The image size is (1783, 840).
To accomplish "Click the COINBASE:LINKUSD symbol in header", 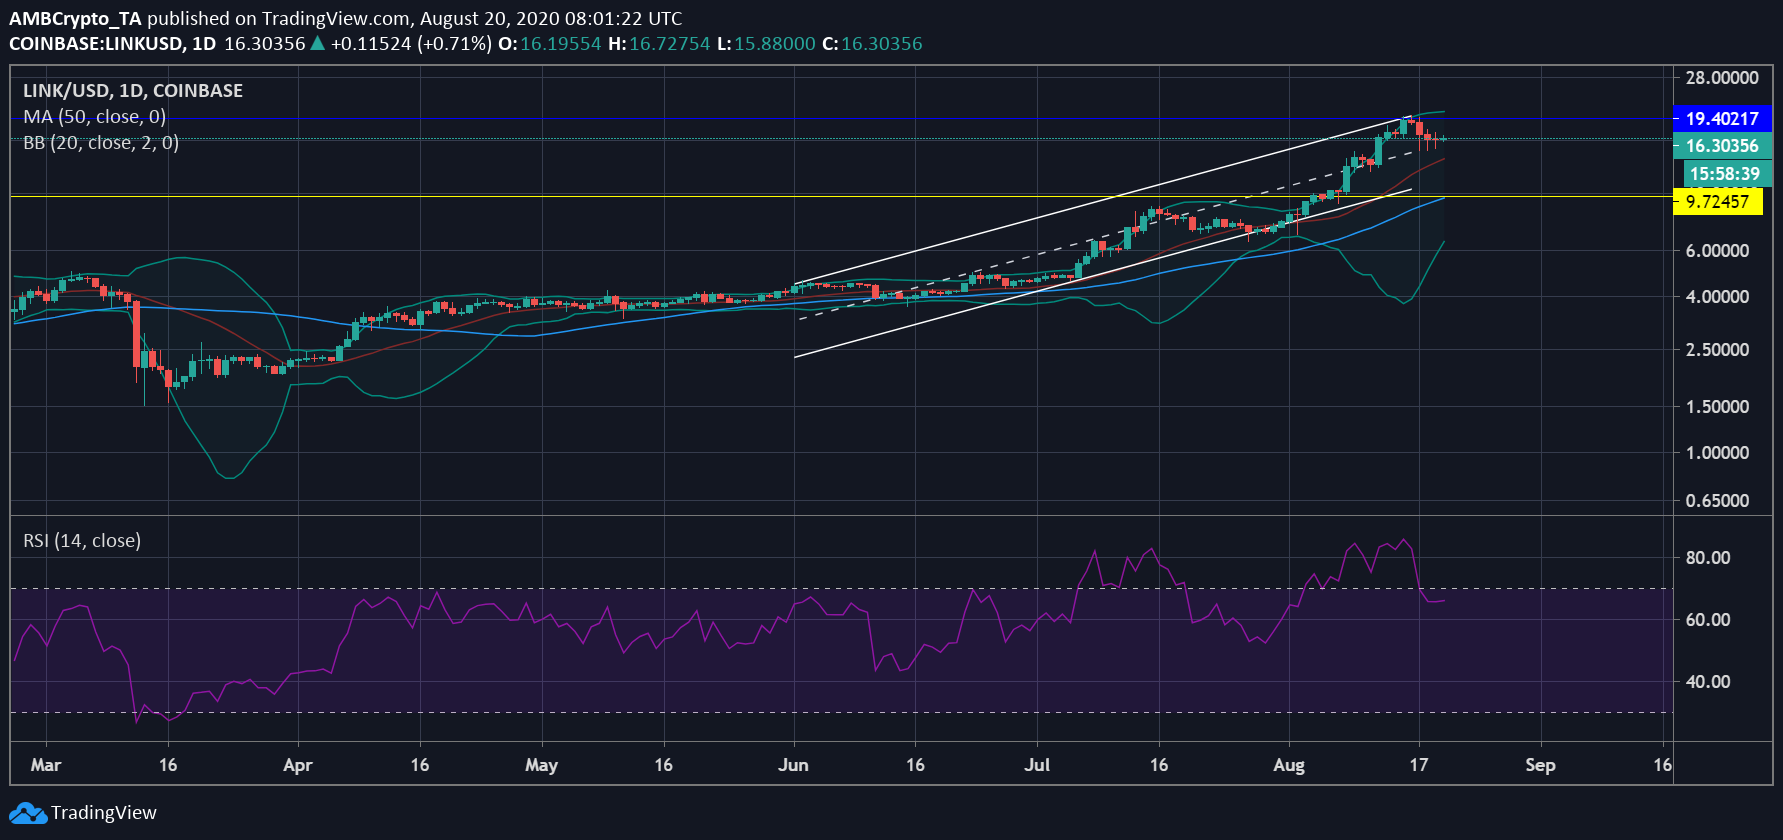I will click(x=97, y=44).
